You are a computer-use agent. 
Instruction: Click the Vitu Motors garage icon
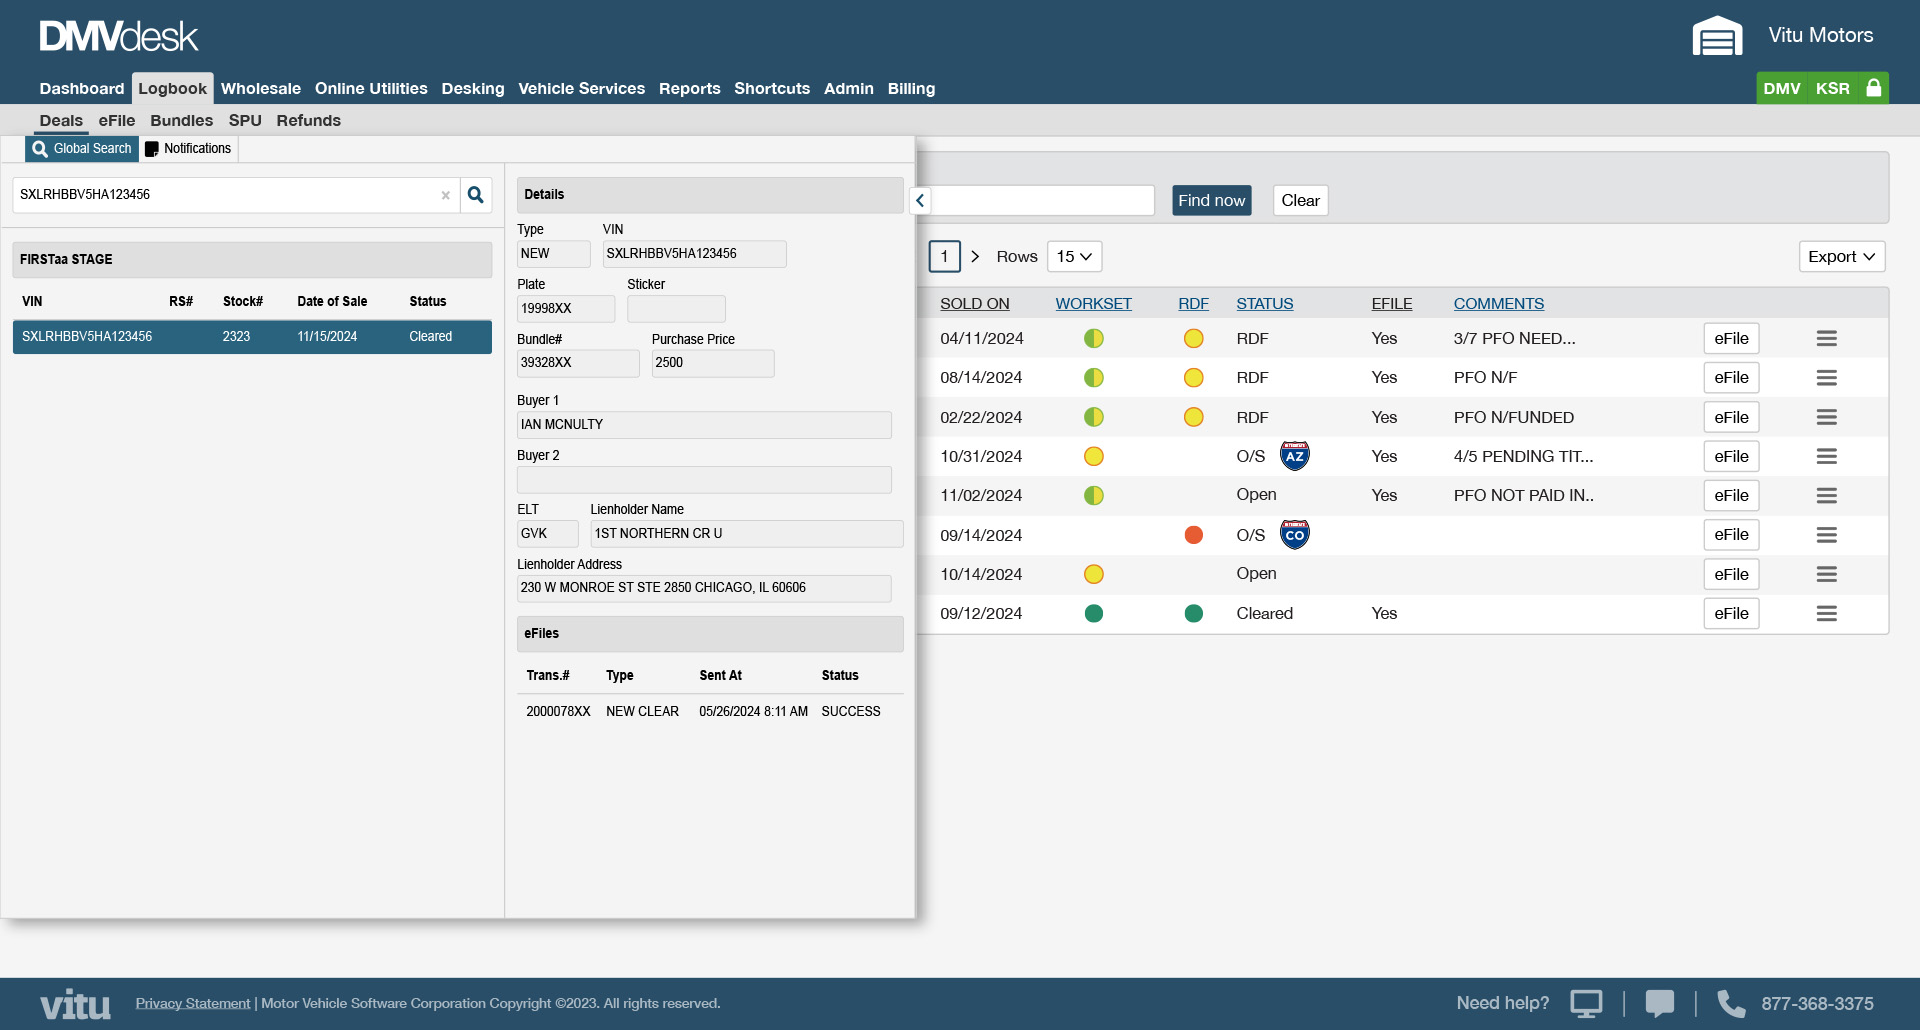[x=1716, y=35]
